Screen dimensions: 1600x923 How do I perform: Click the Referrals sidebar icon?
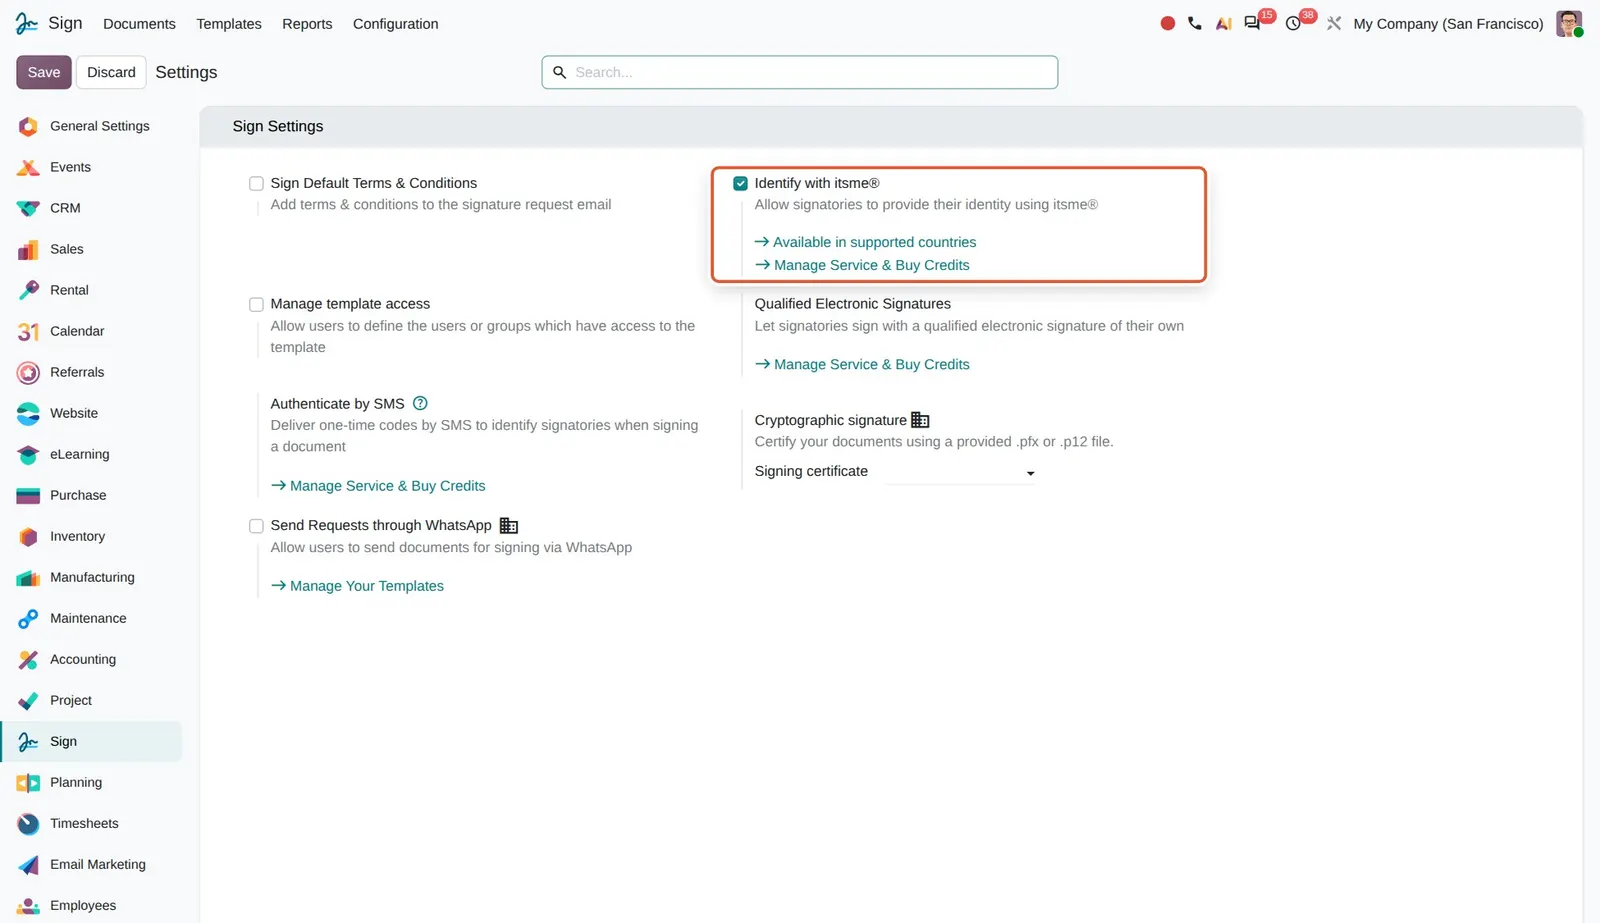28,372
